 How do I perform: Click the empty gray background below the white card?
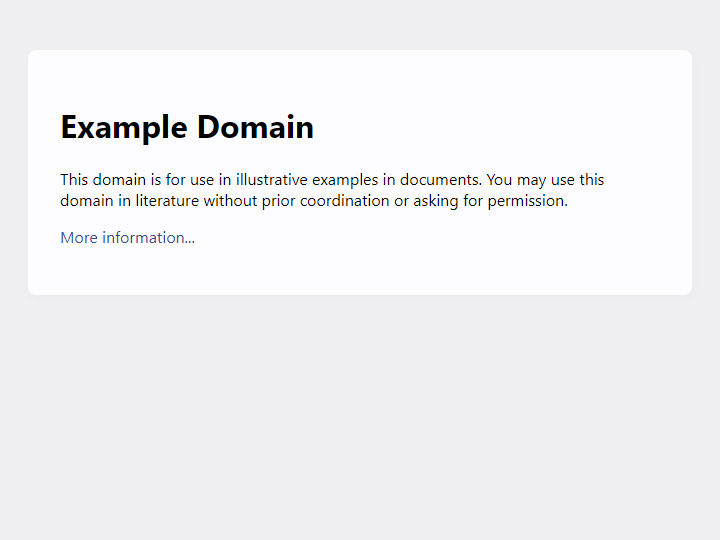(360, 420)
